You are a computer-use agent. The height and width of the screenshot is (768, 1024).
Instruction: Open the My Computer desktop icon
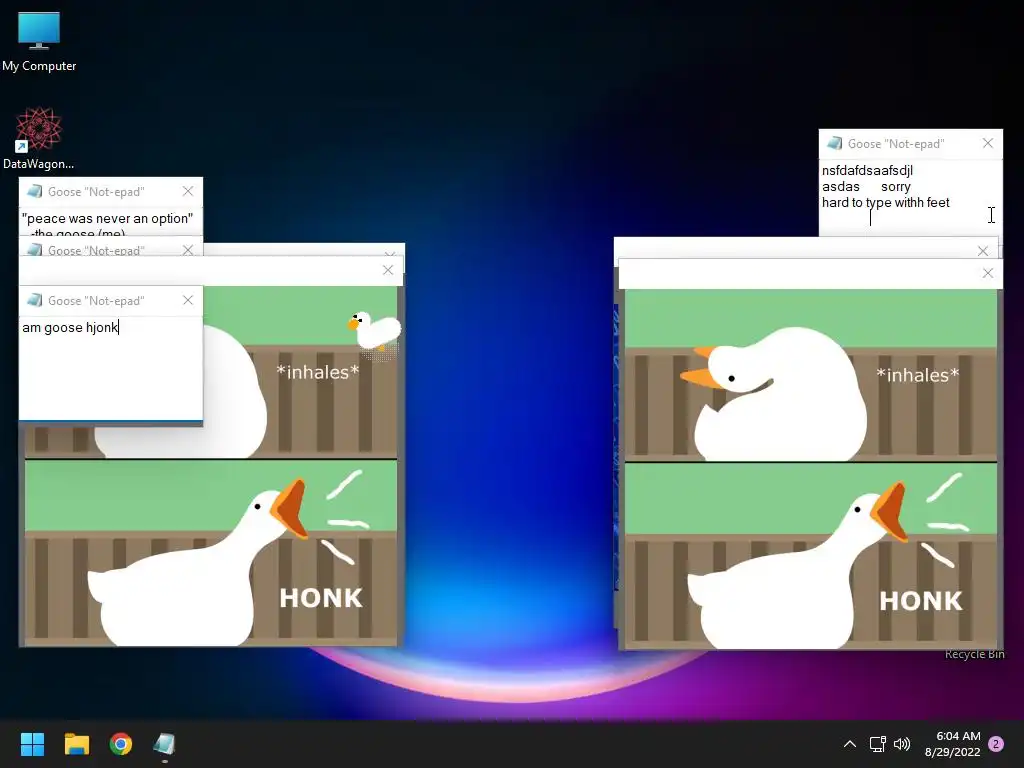click(39, 40)
